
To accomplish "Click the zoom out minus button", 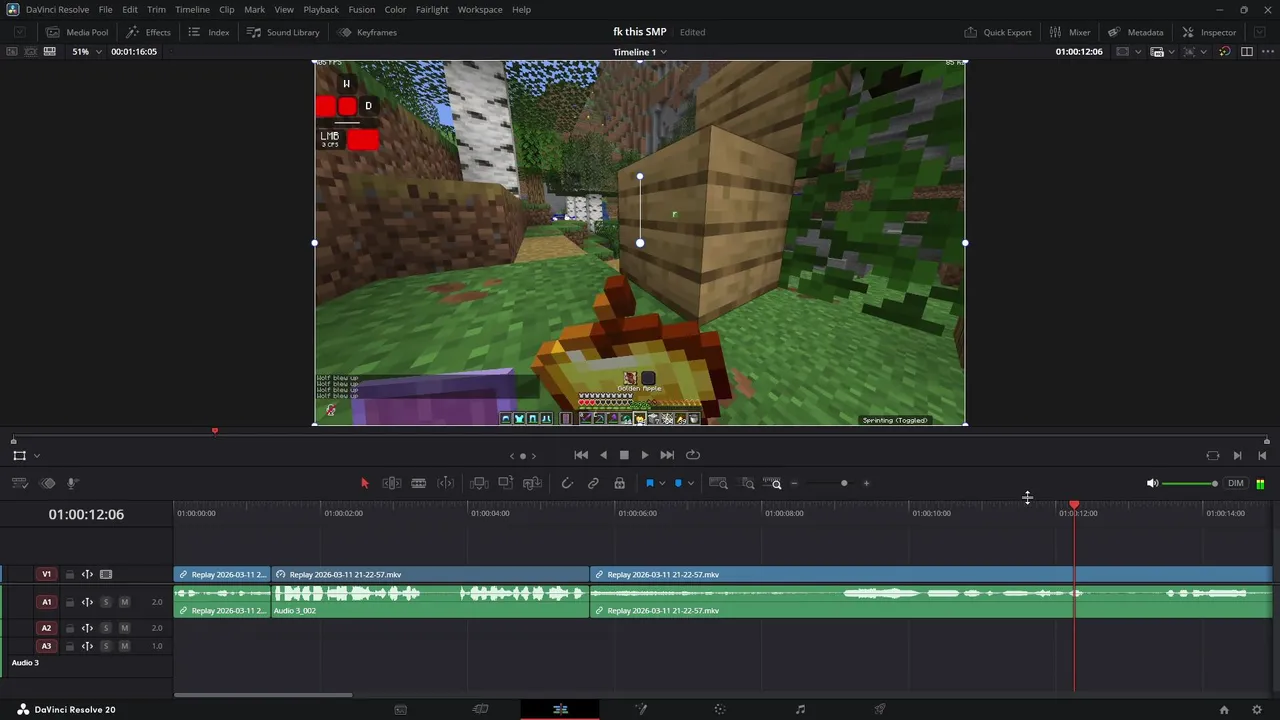I will pyautogui.click(x=794, y=484).
